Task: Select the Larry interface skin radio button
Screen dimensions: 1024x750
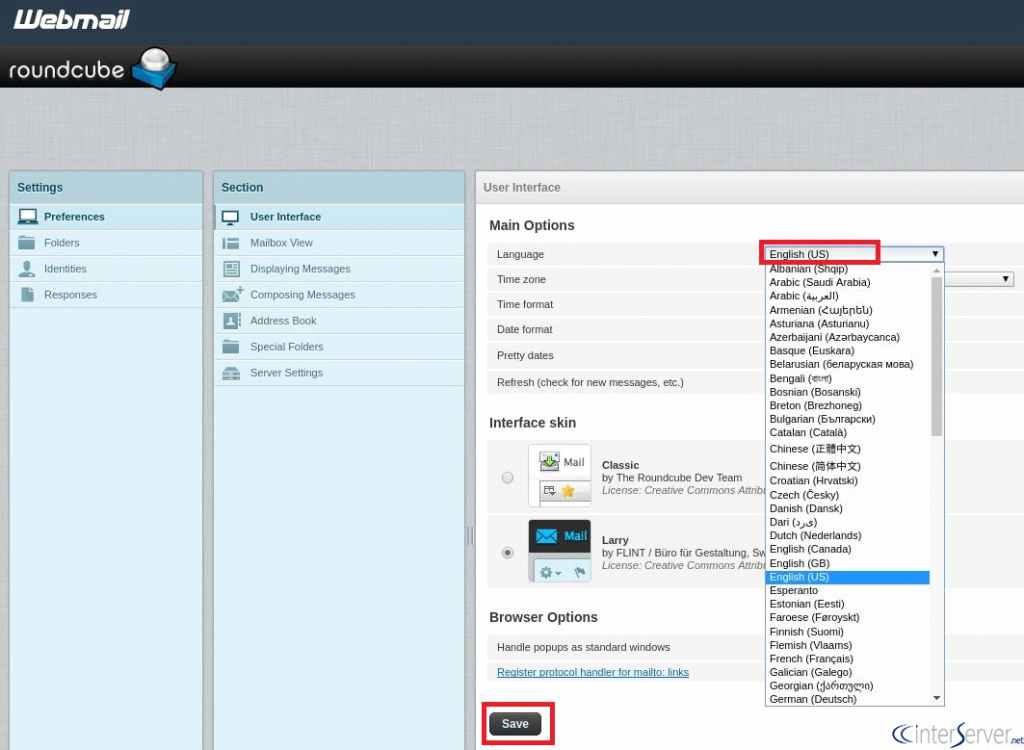Action: click(x=507, y=553)
